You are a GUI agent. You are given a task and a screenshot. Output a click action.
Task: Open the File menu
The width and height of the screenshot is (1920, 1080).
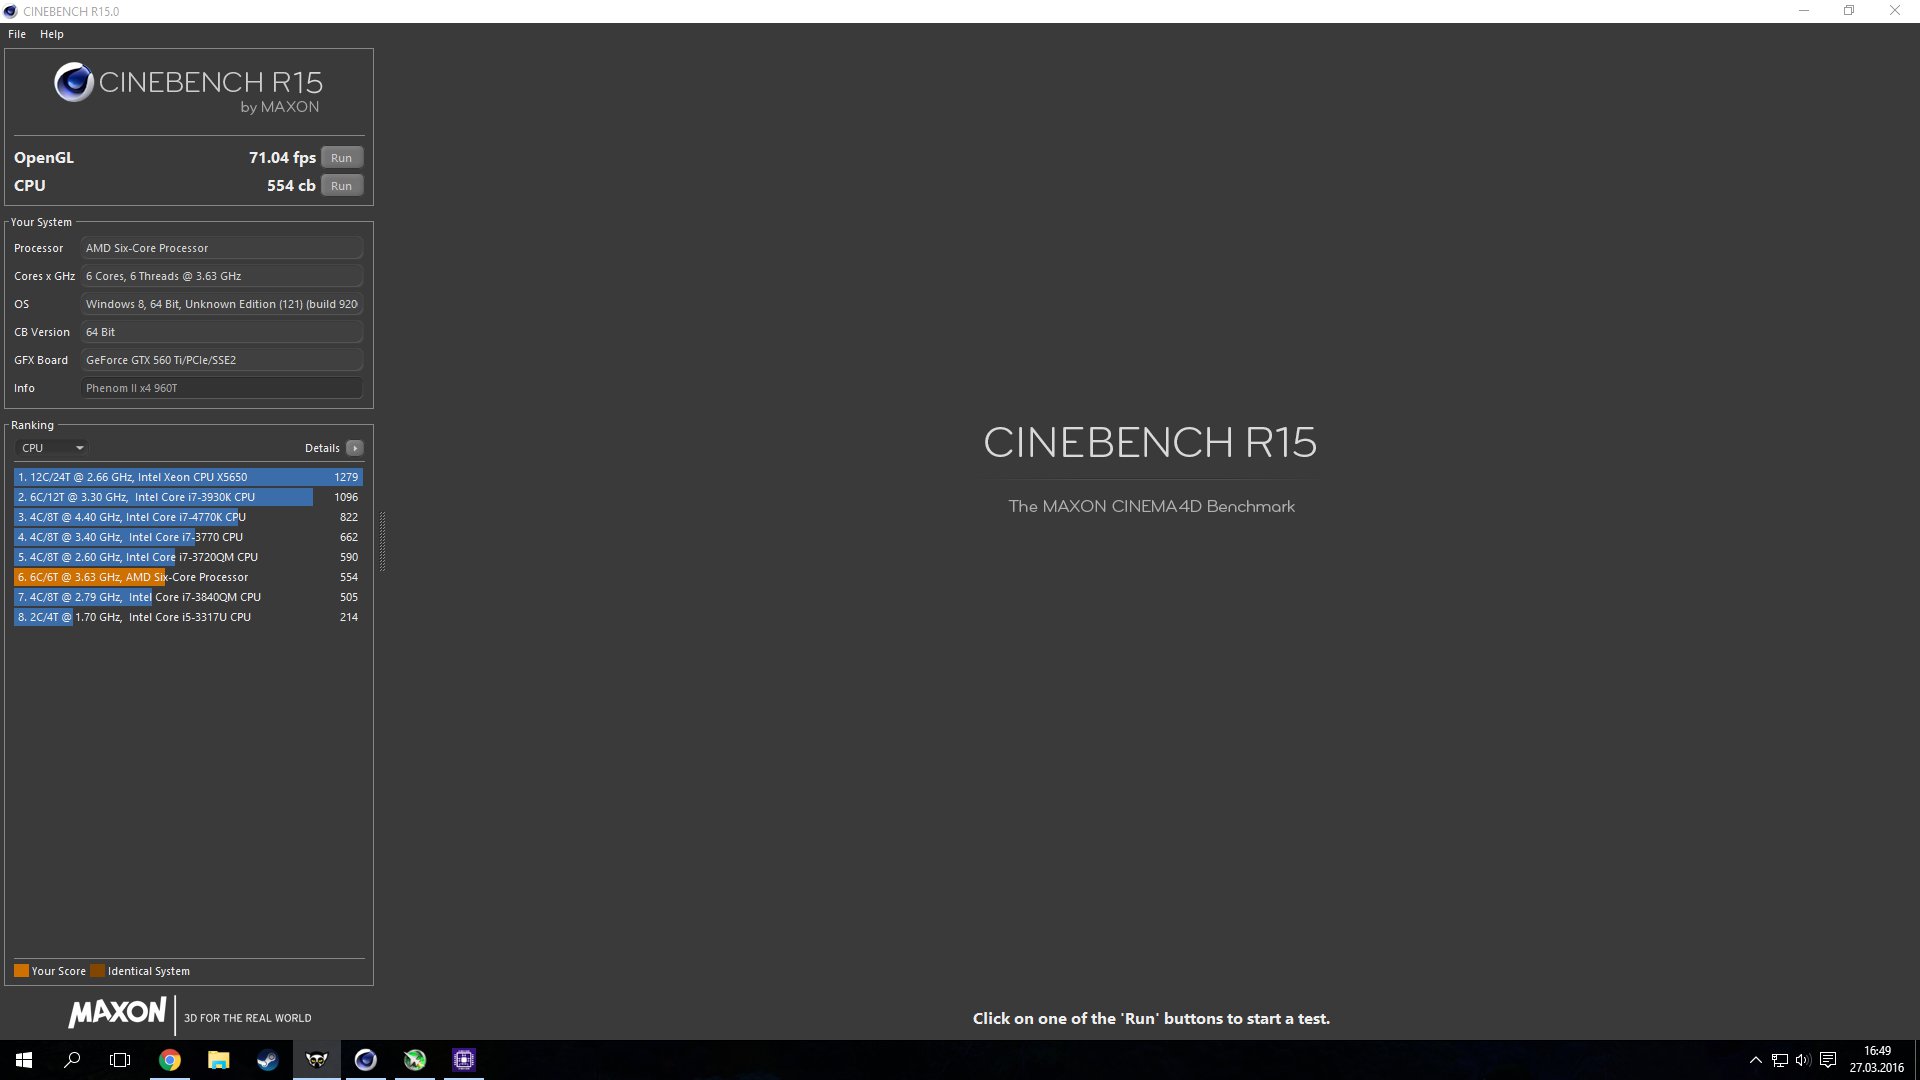(x=17, y=34)
